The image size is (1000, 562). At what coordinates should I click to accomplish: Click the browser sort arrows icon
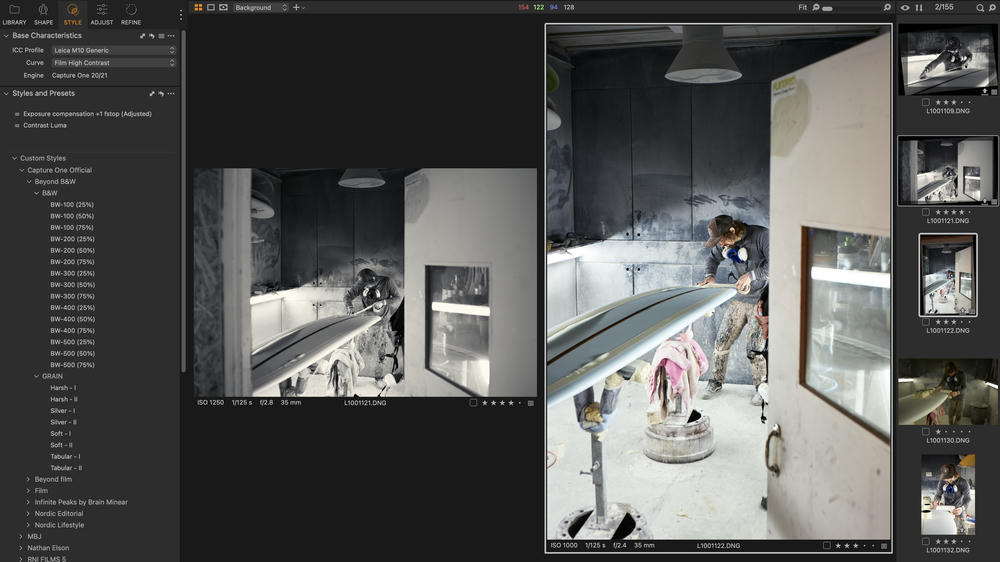pyautogui.click(x=919, y=7)
